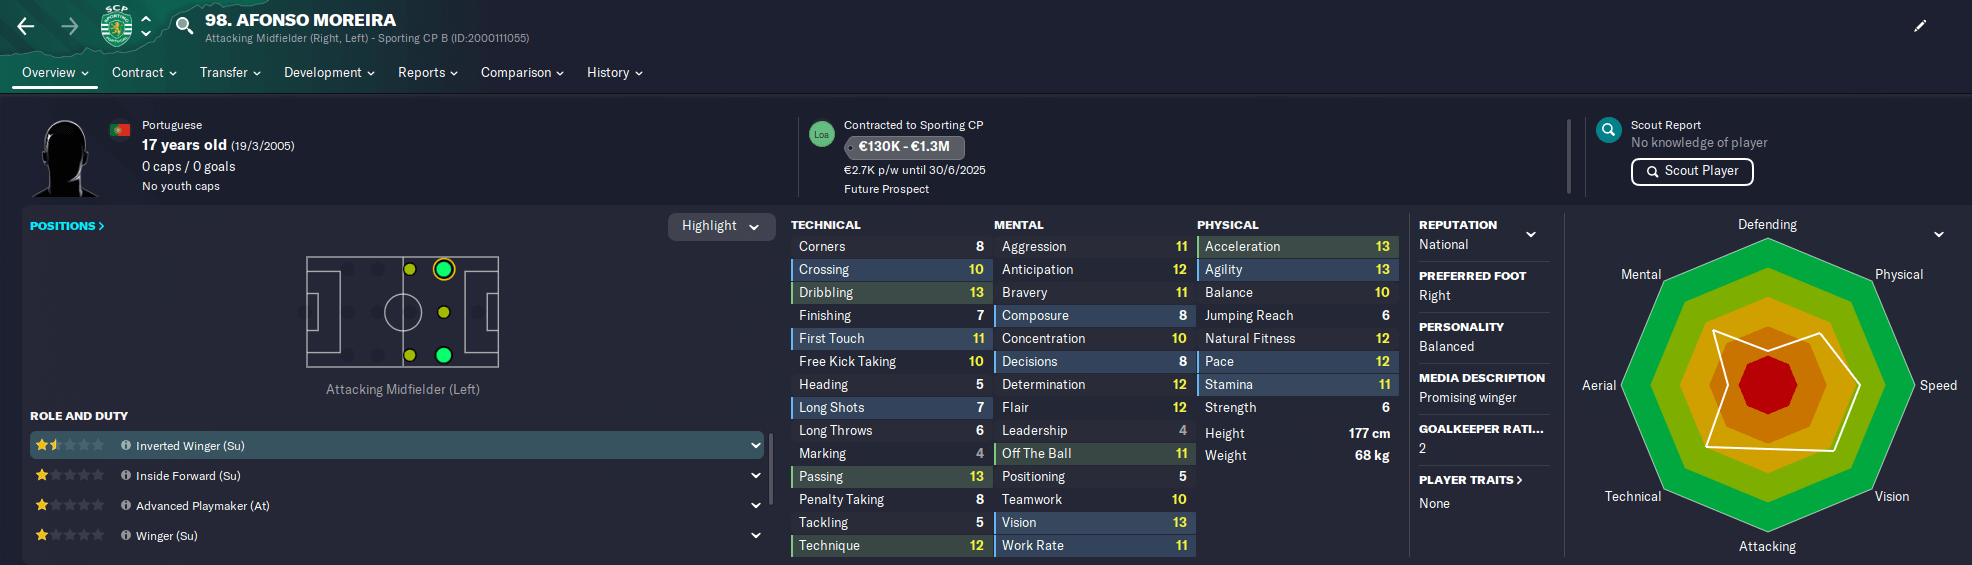Click the pencil edit icon
1972x565 pixels.
pyautogui.click(x=1920, y=26)
